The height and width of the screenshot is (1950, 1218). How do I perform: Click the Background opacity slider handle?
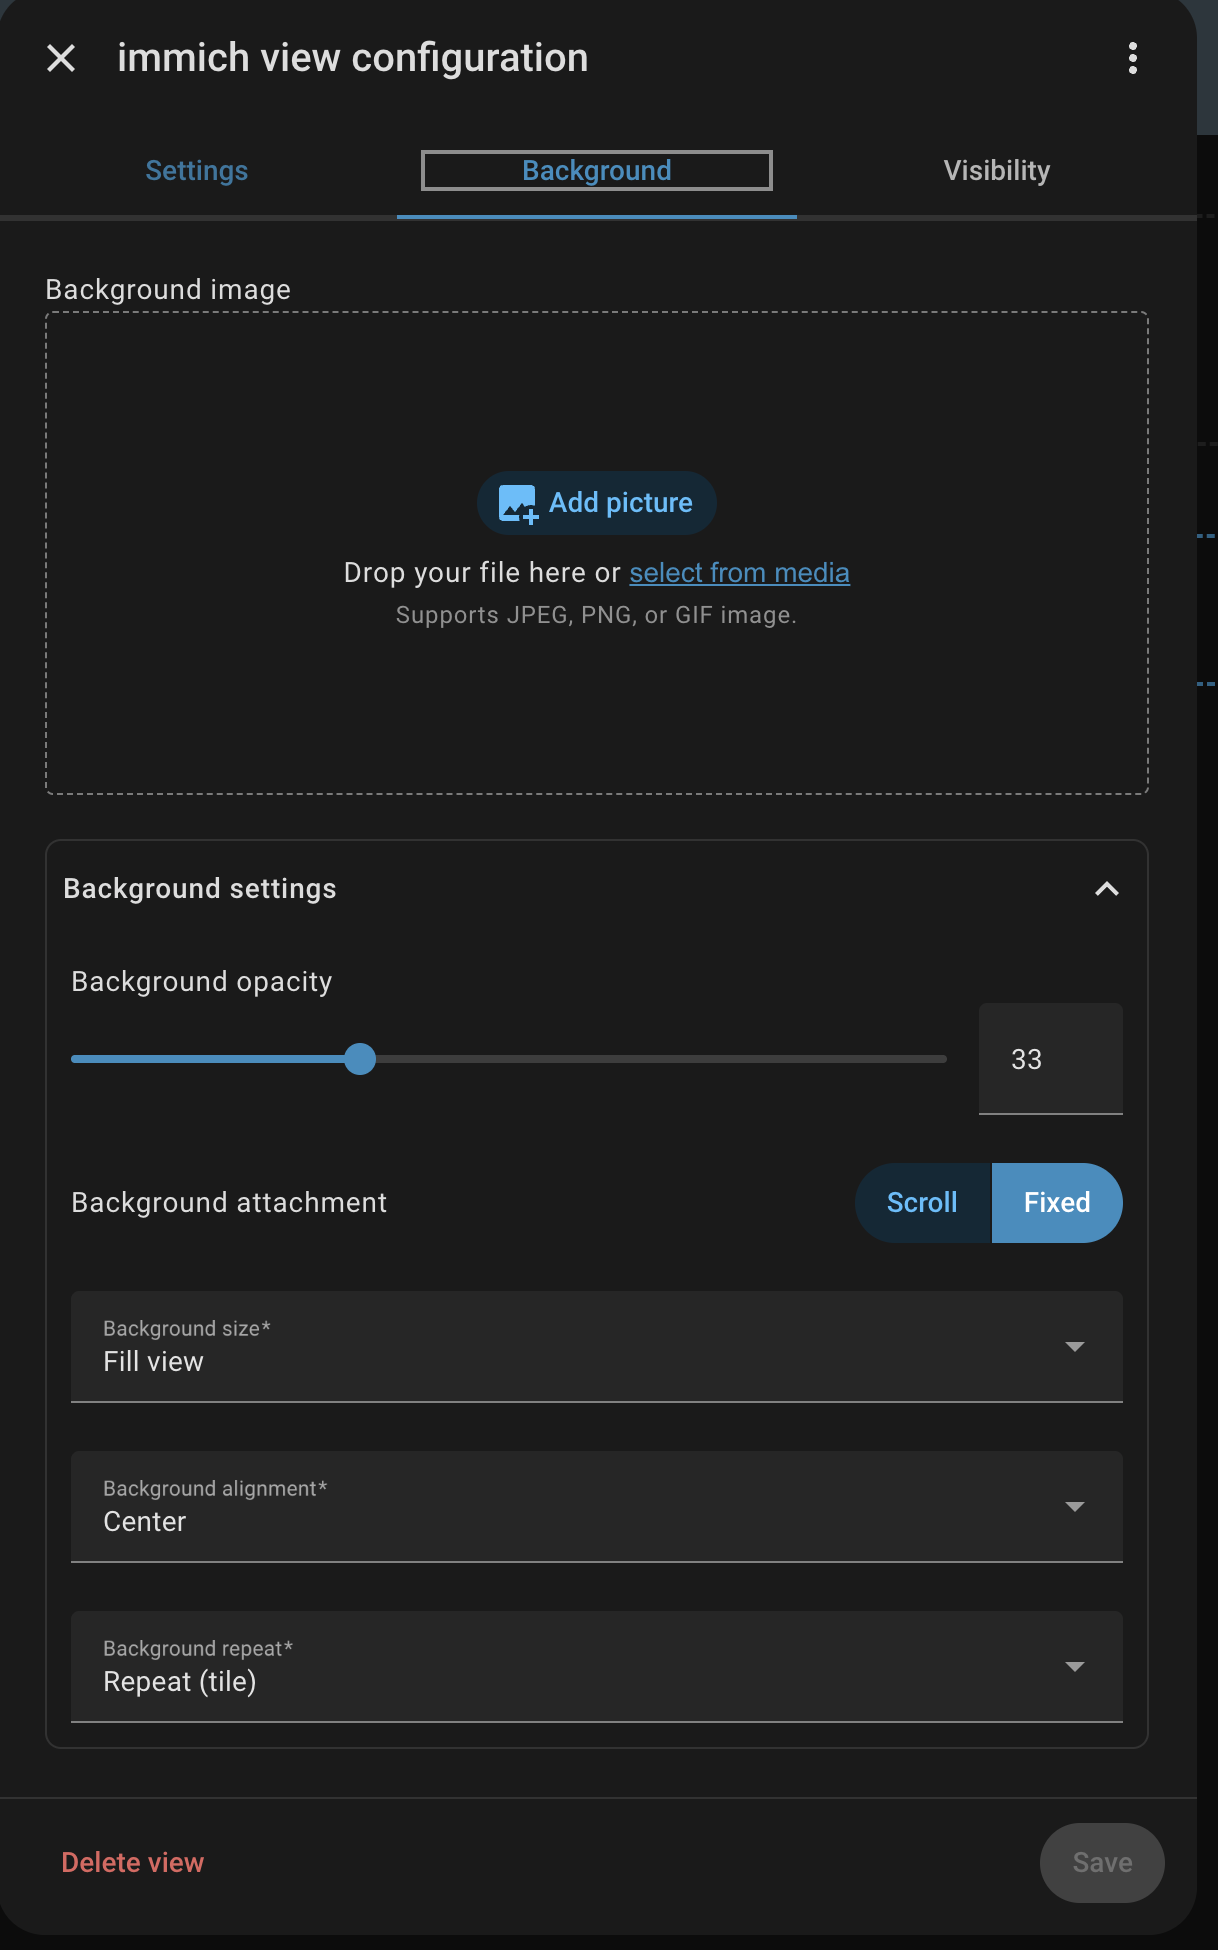click(360, 1059)
